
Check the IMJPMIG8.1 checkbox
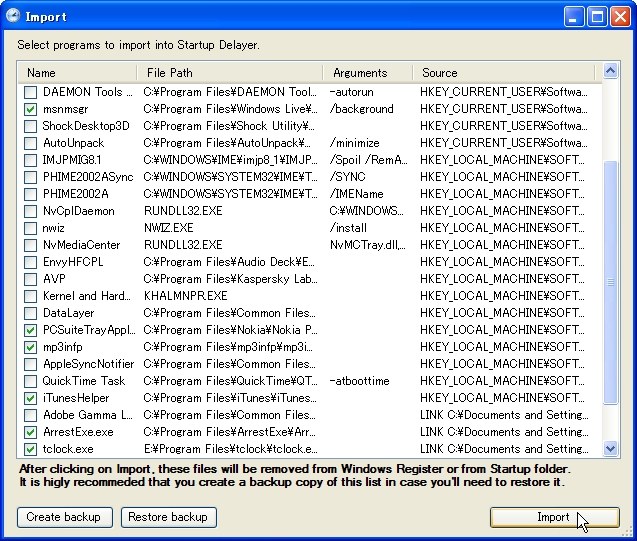(x=30, y=160)
